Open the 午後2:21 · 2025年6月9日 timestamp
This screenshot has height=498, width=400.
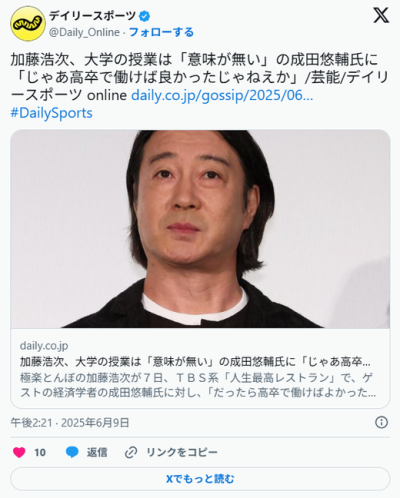tap(70, 423)
